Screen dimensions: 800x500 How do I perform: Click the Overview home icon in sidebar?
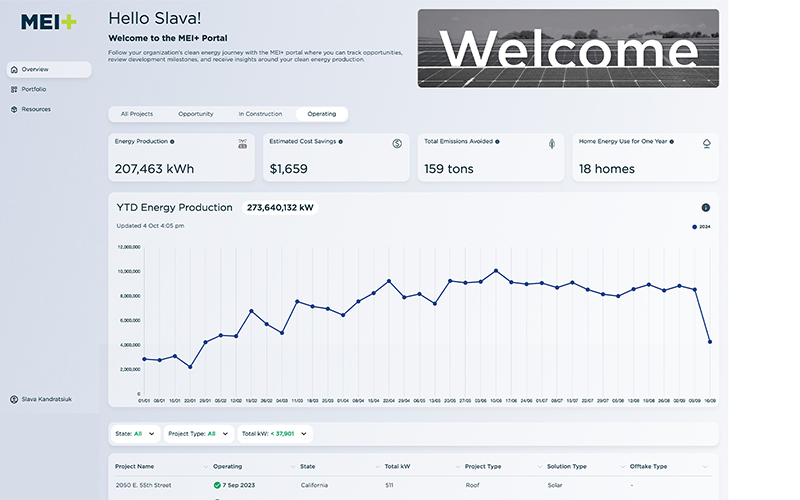[x=14, y=69]
